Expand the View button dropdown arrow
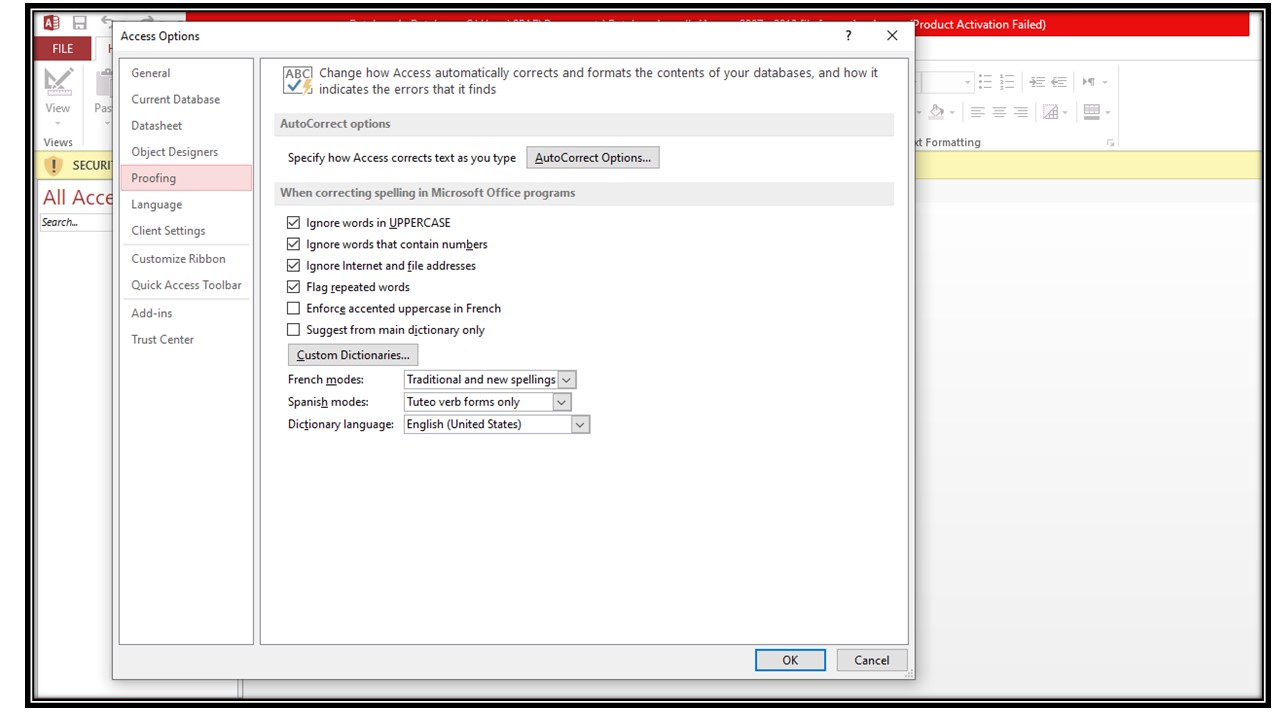 point(58,124)
